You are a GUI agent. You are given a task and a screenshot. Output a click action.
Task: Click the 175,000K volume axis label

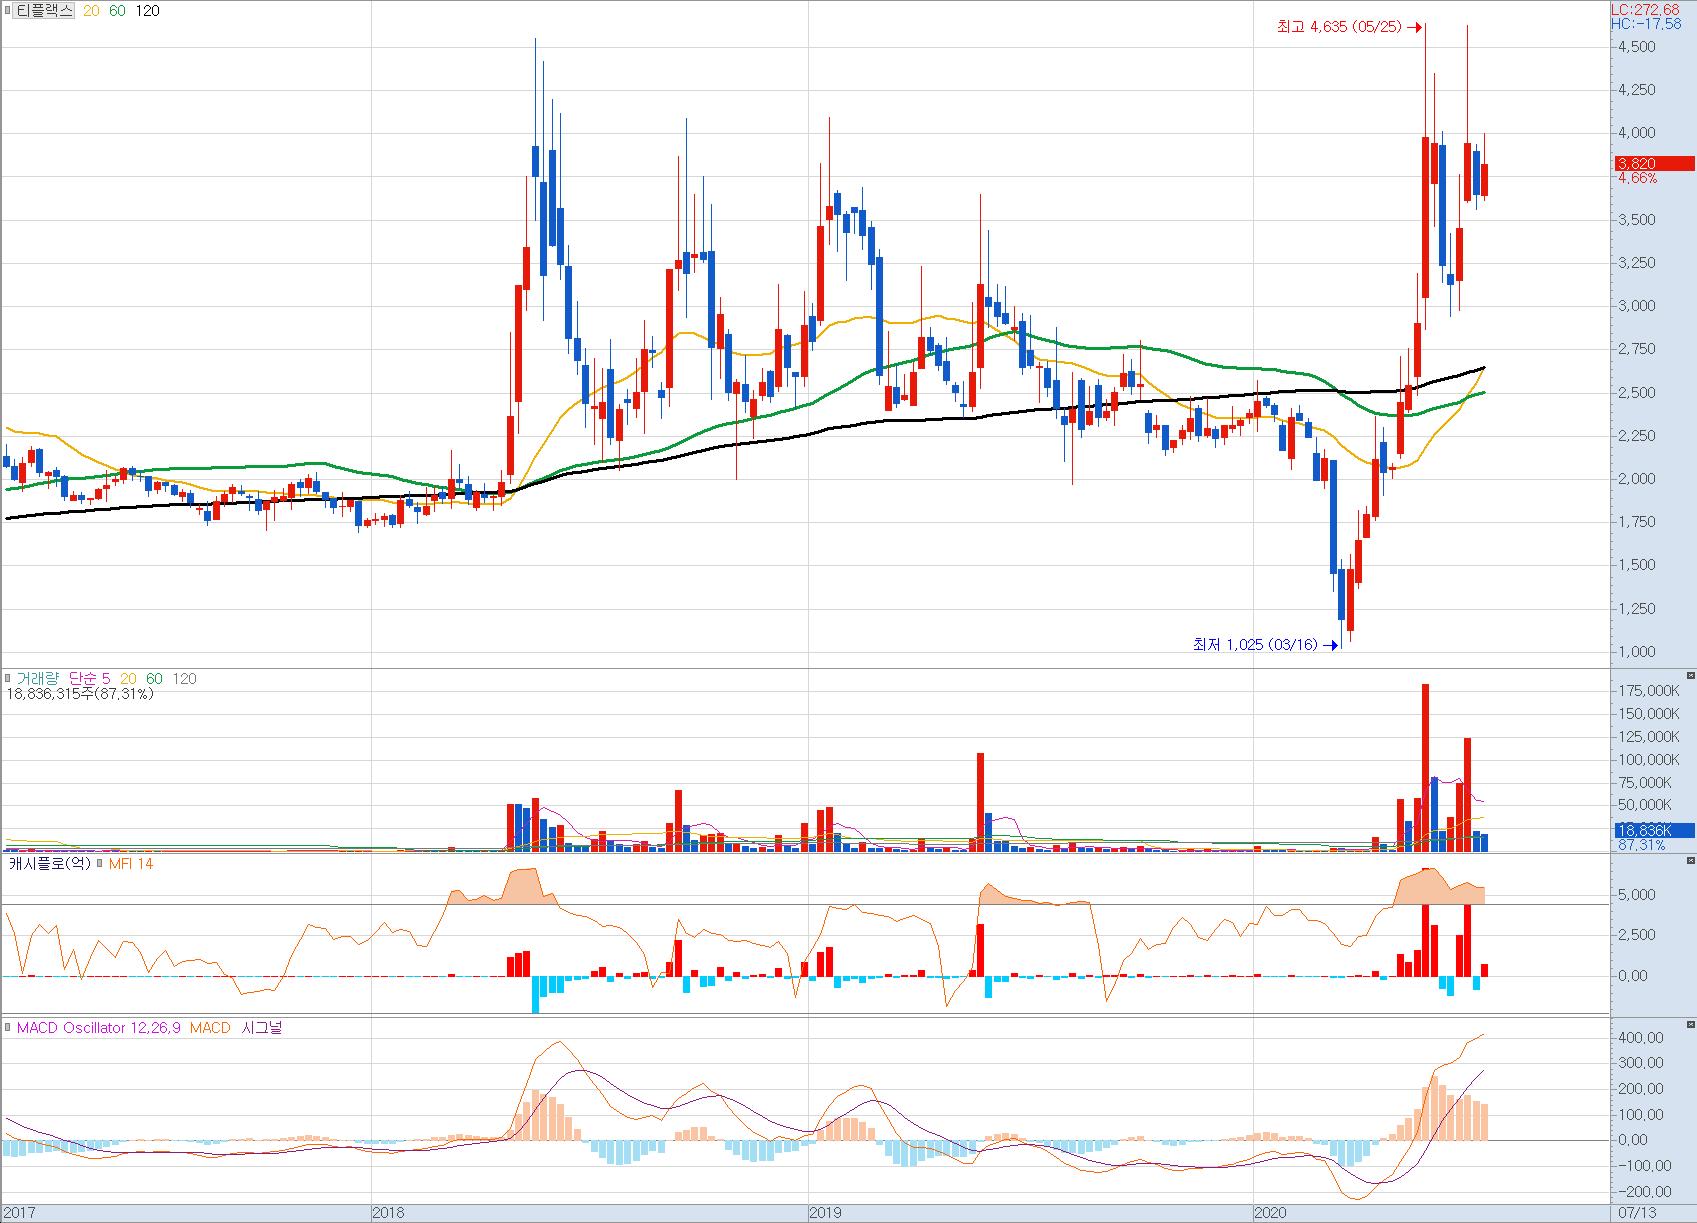point(1650,691)
